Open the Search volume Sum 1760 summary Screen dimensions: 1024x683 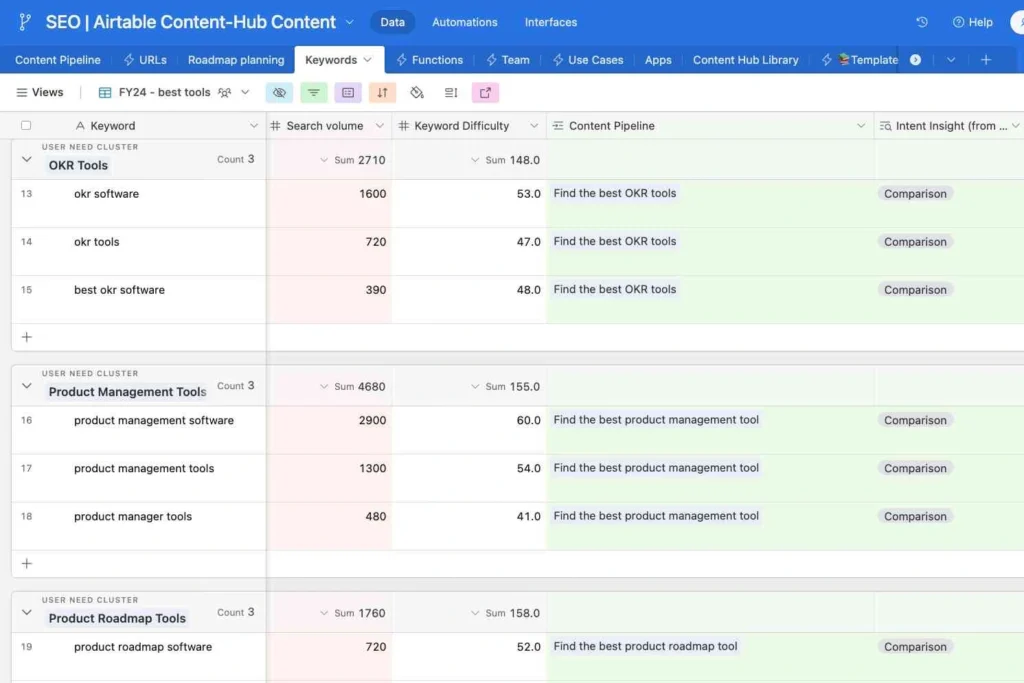click(x=353, y=613)
